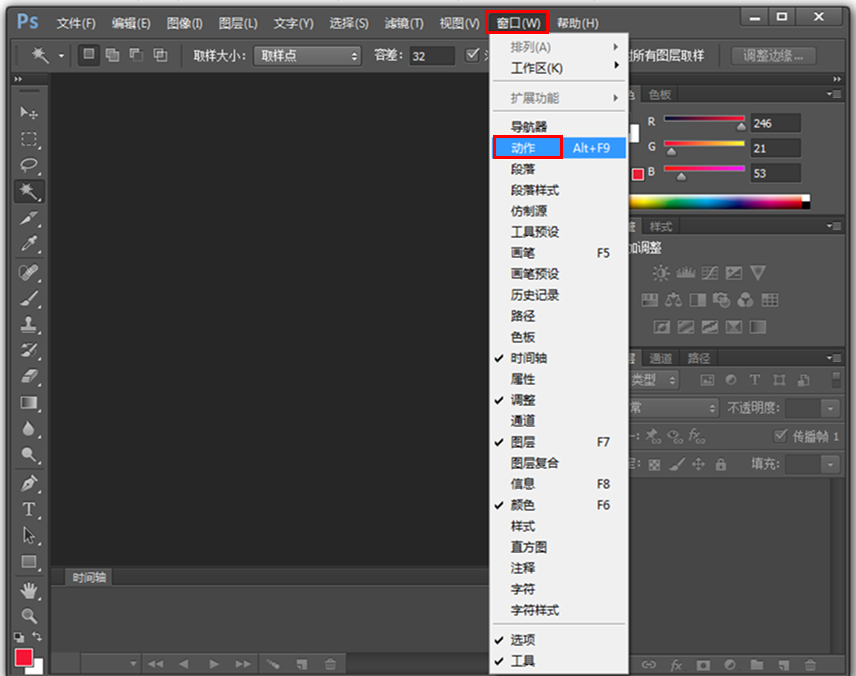Switch to the 通道 tab
The height and width of the screenshot is (676, 856).
661,358
